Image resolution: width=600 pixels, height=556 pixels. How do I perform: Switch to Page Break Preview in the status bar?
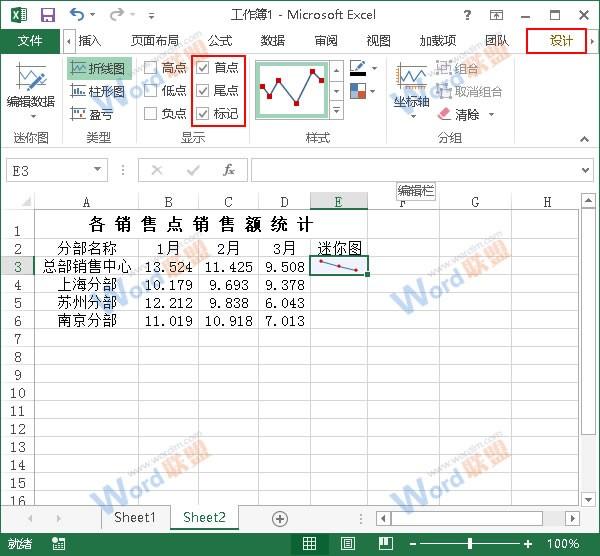point(386,543)
